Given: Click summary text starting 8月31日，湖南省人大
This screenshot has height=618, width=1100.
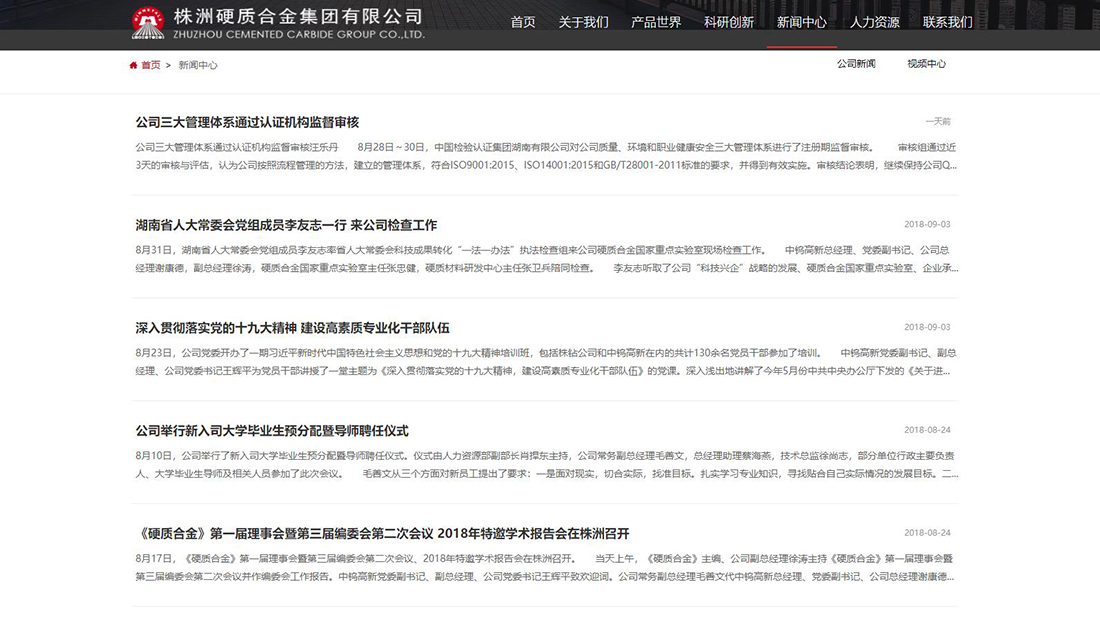Looking at the screenshot, I should tap(546, 259).
